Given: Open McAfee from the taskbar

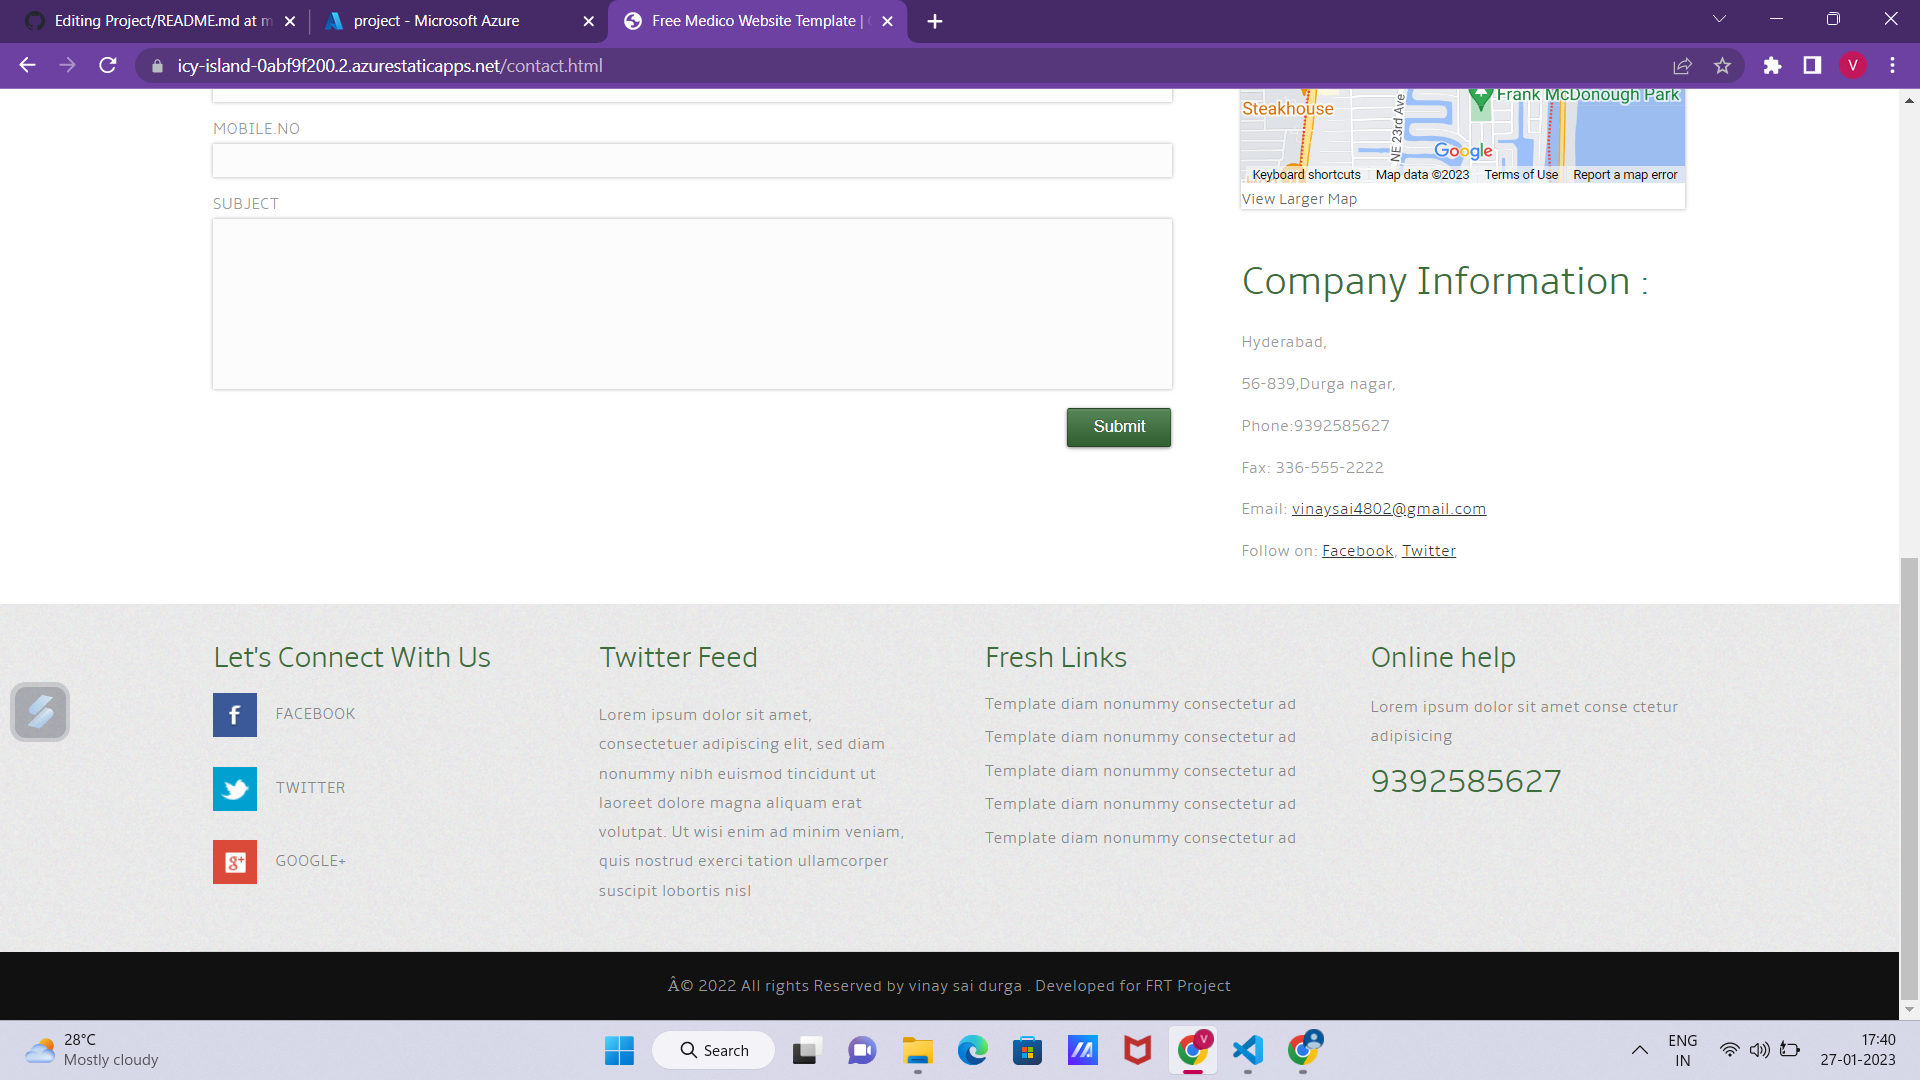Looking at the screenshot, I should pos(1137,1050).
